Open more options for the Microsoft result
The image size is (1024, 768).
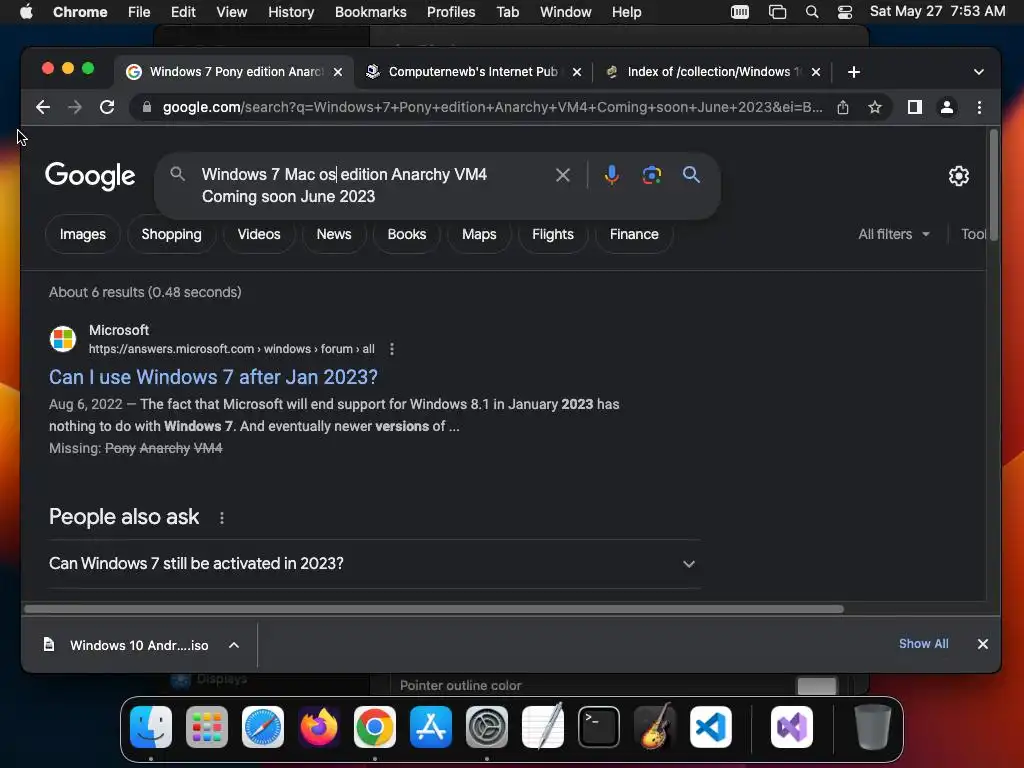pos(392,349)
